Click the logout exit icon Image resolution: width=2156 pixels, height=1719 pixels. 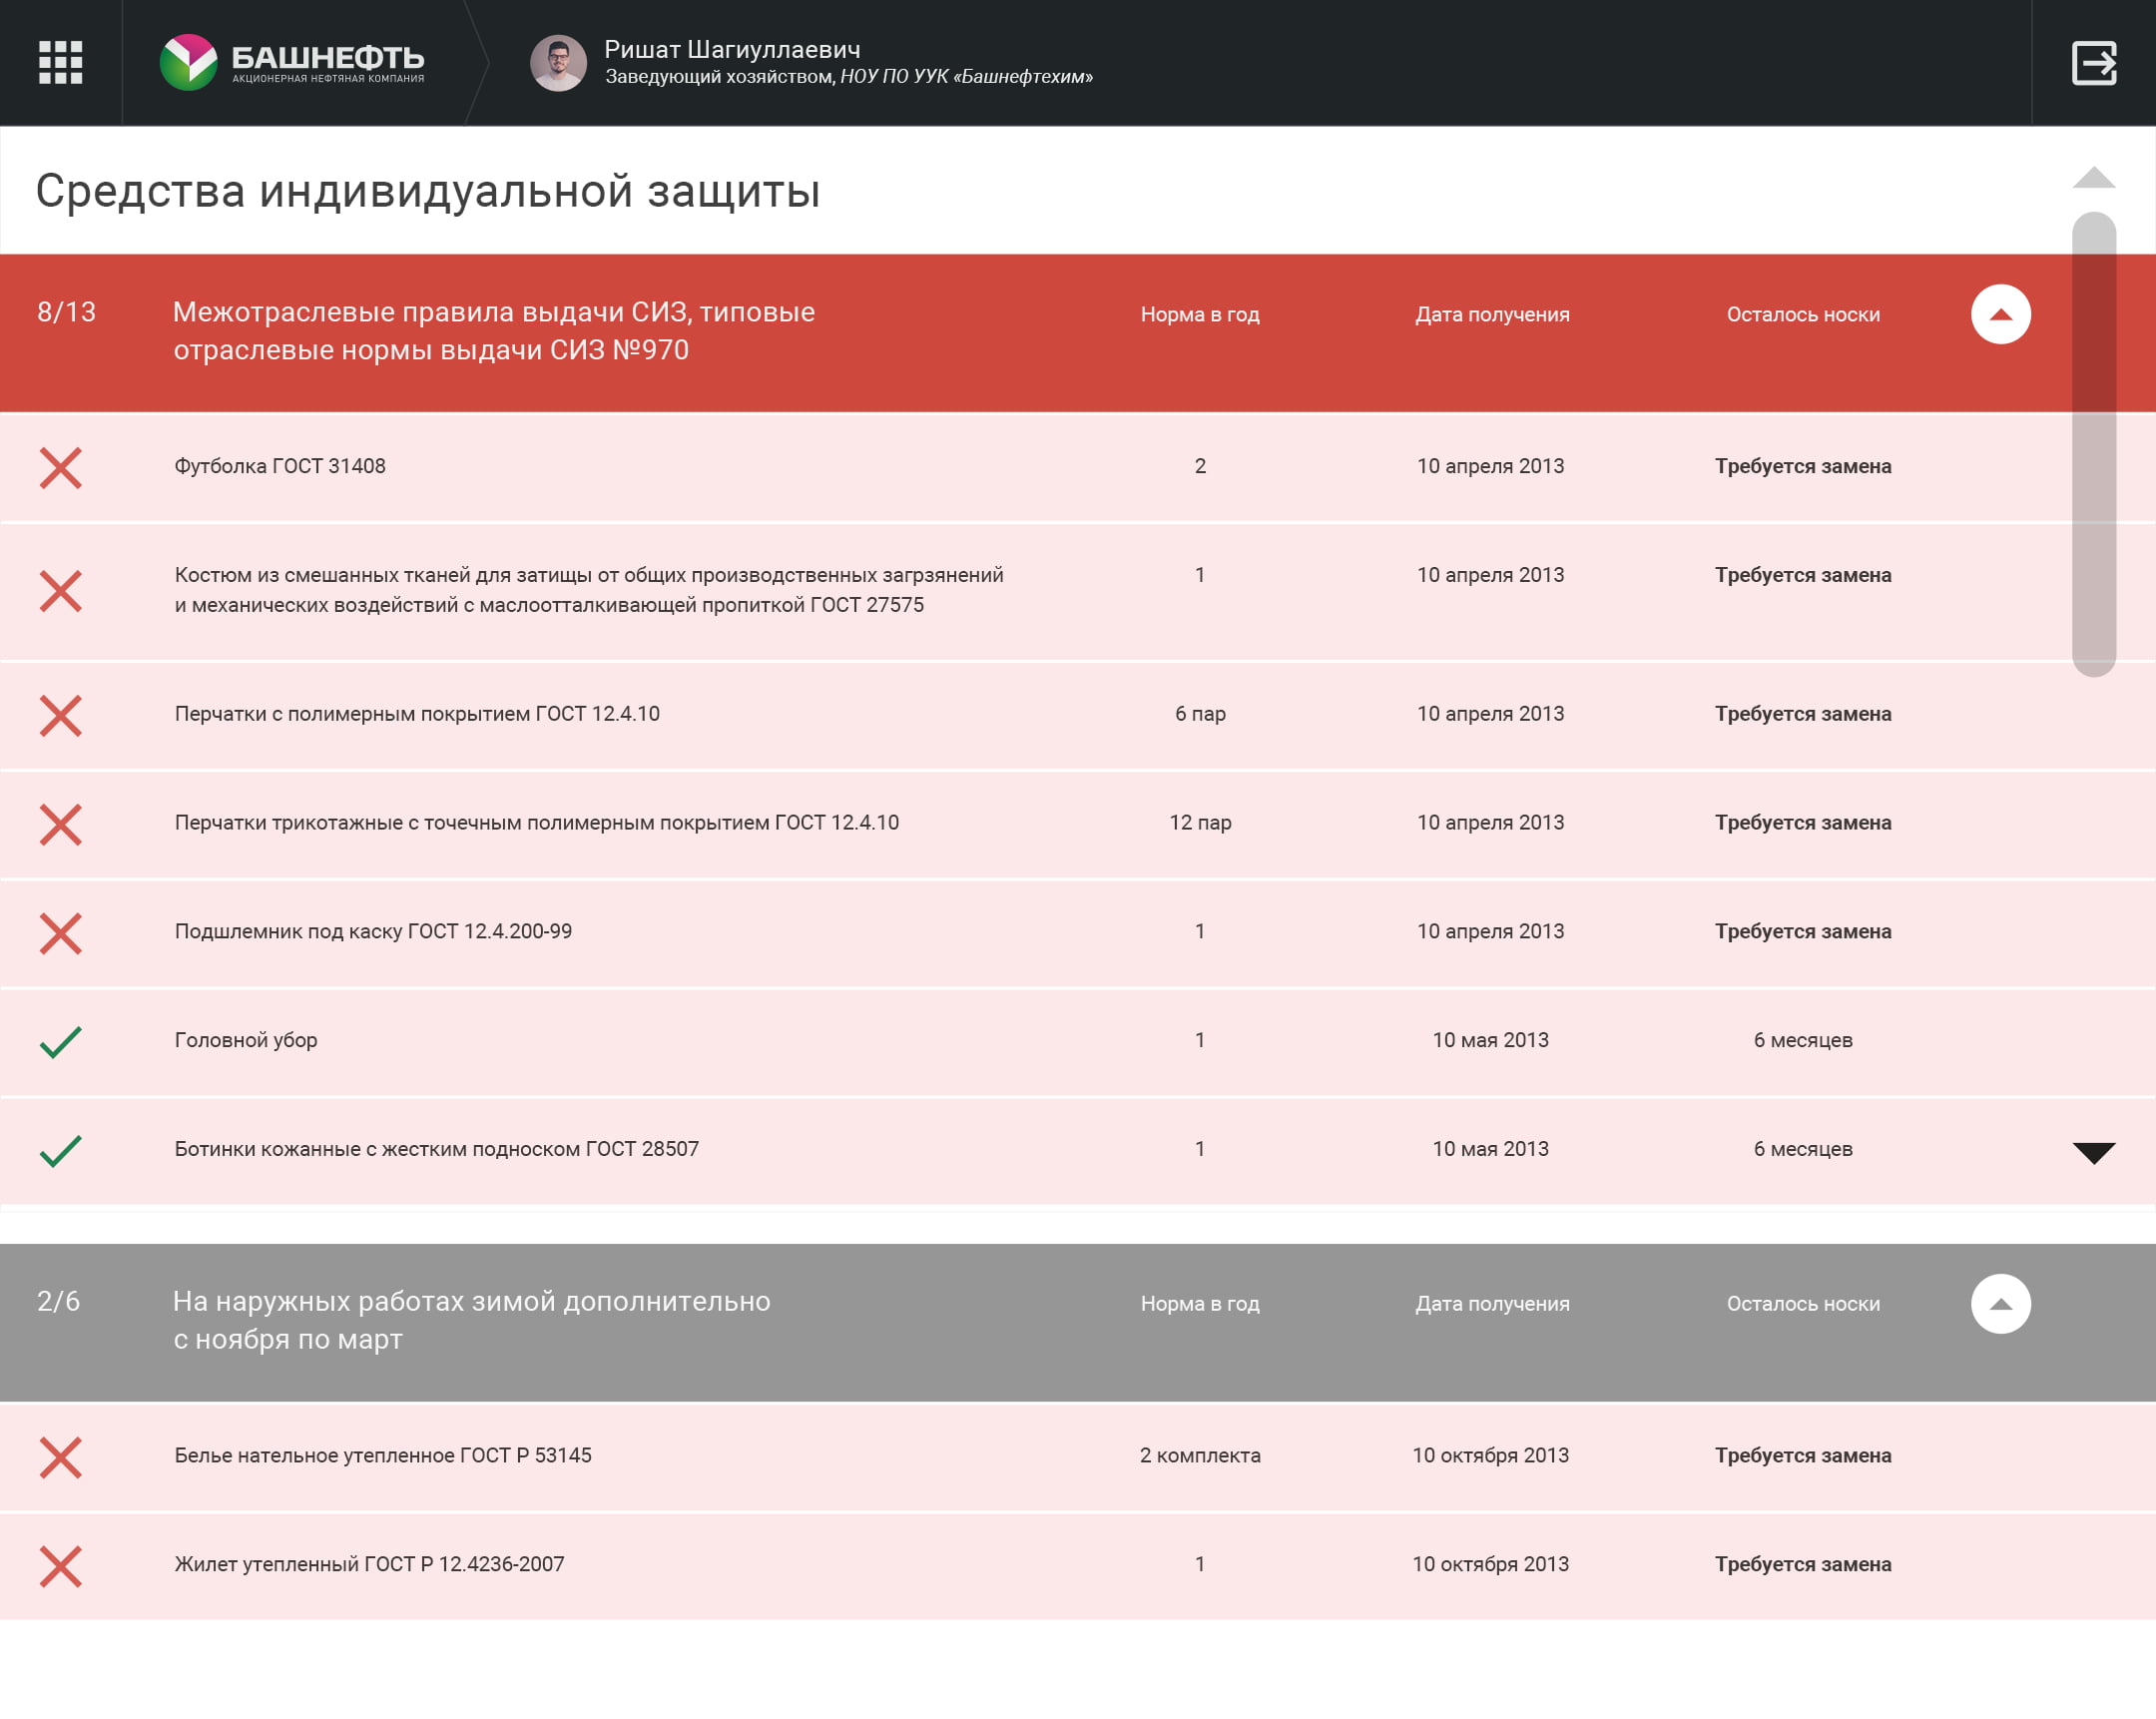[x=2093, y=62]
